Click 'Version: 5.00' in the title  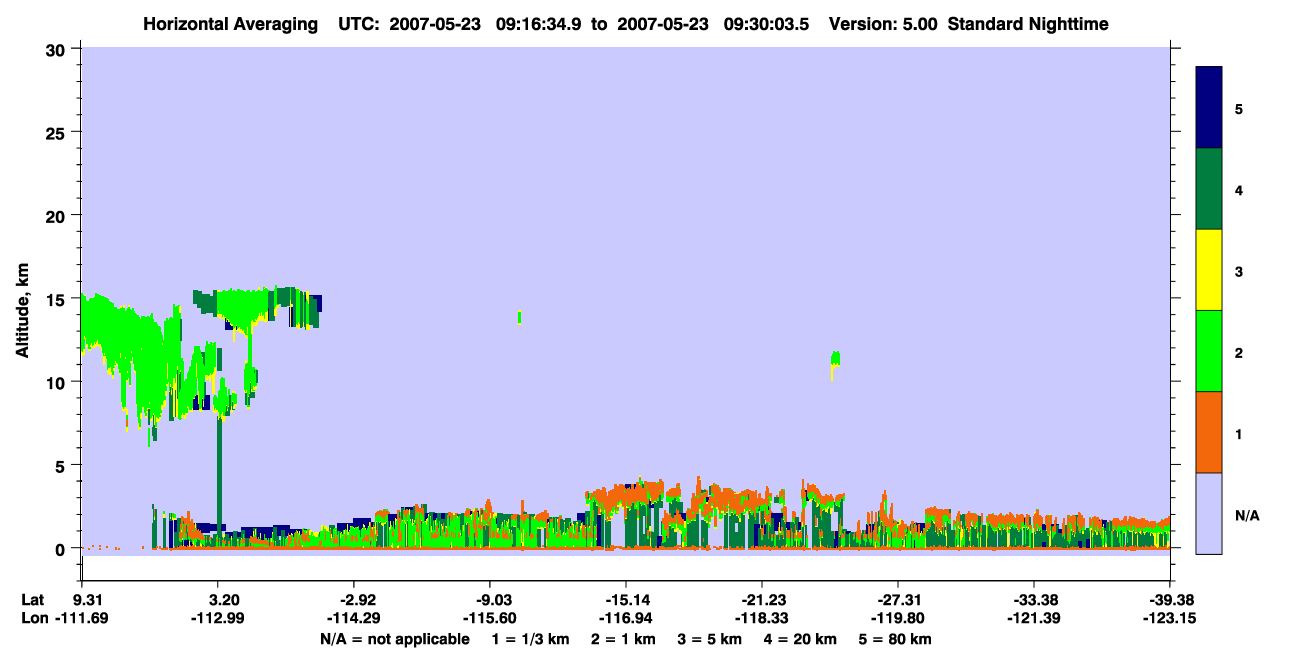(883, 24)
